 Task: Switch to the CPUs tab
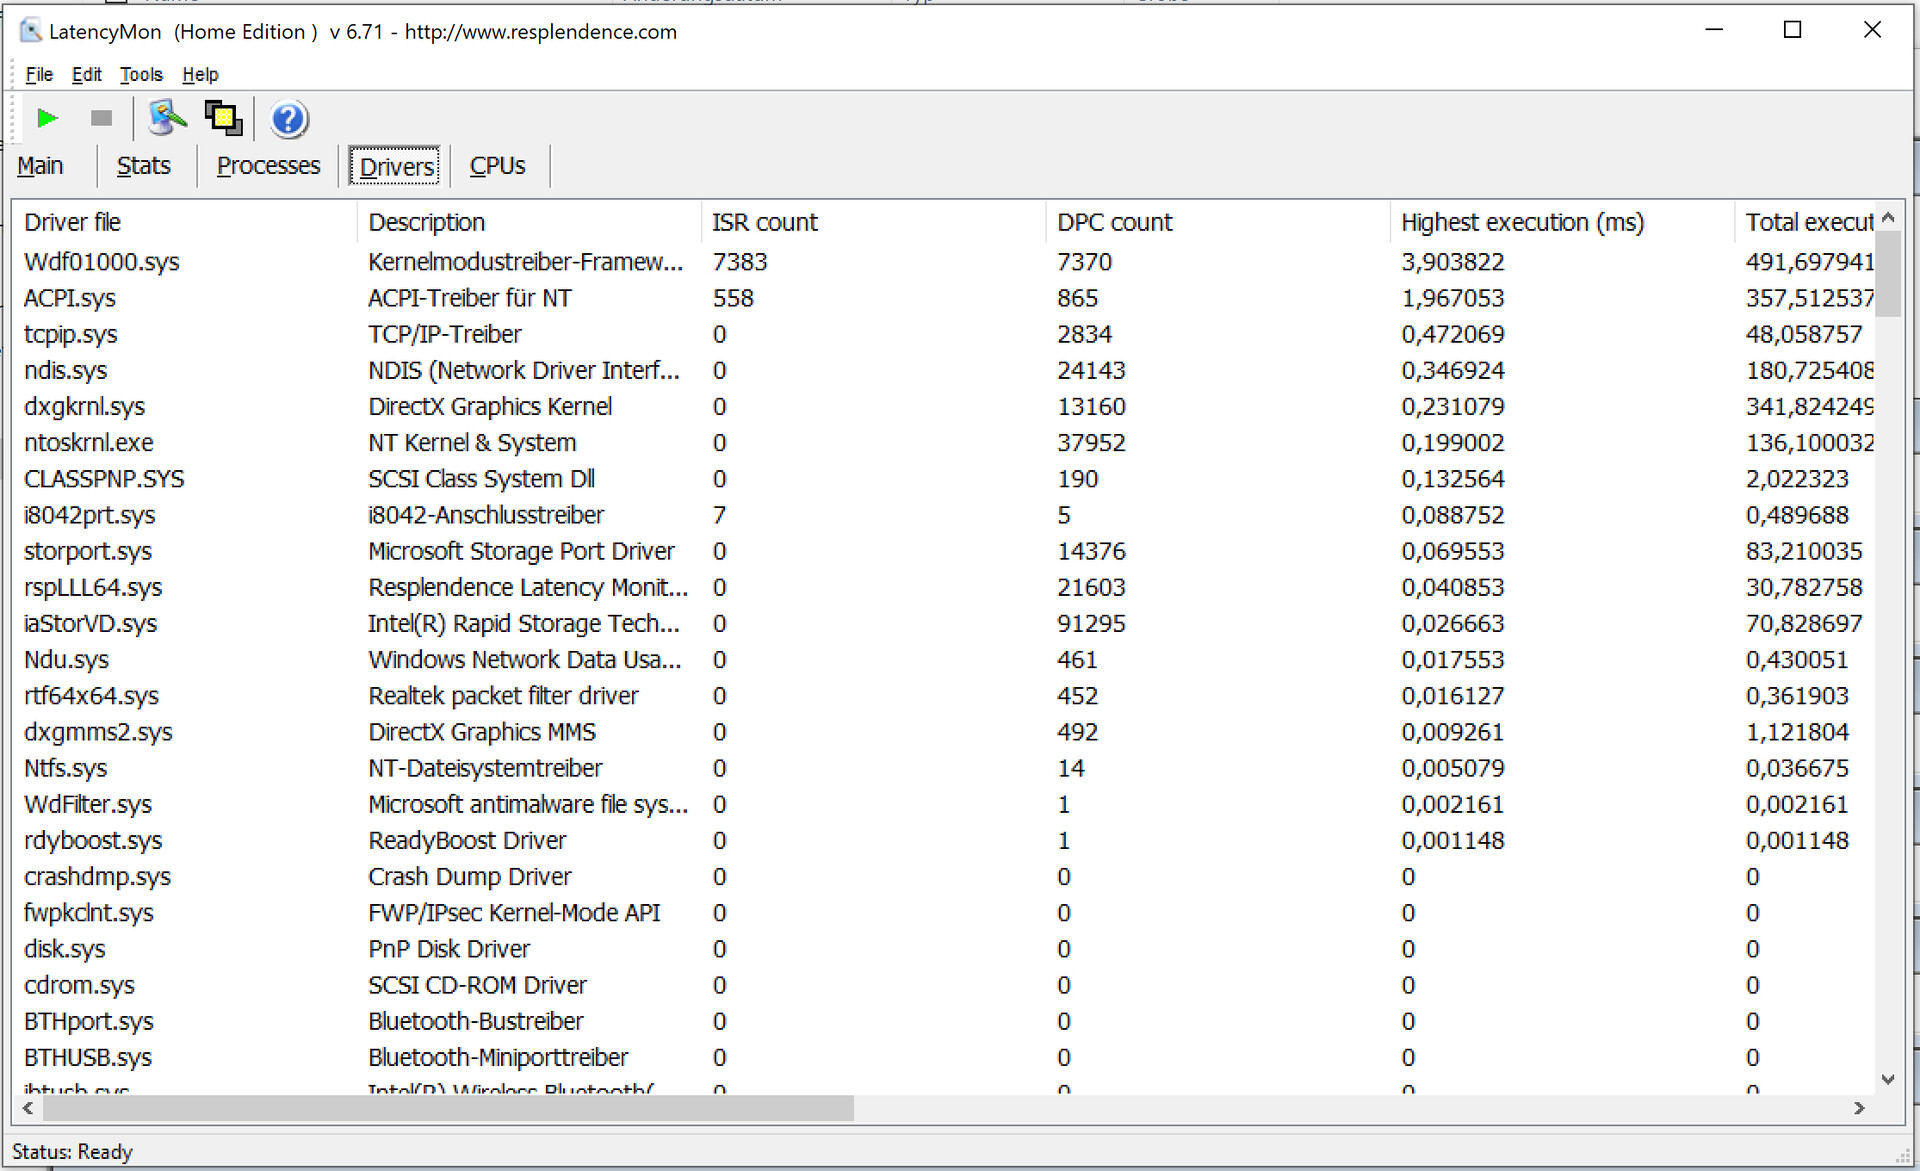coord(497,166)
